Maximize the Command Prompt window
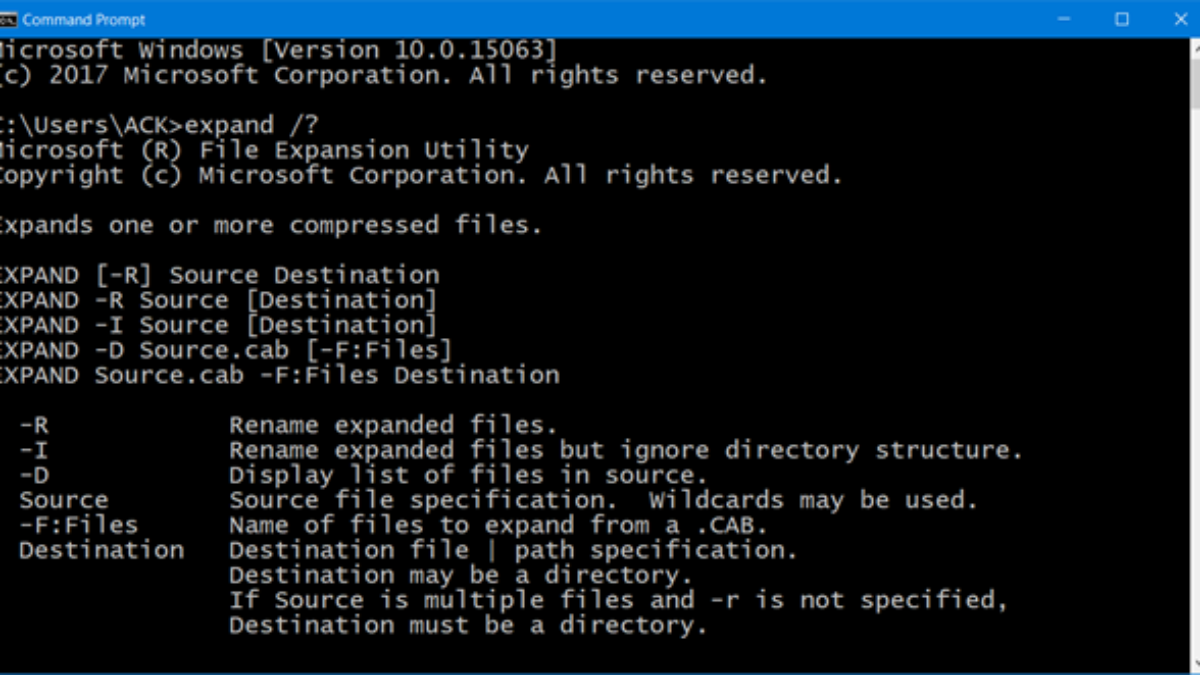Image resolution: width=1200 pixels, height=675 pixels. (x=1122, y=19)
